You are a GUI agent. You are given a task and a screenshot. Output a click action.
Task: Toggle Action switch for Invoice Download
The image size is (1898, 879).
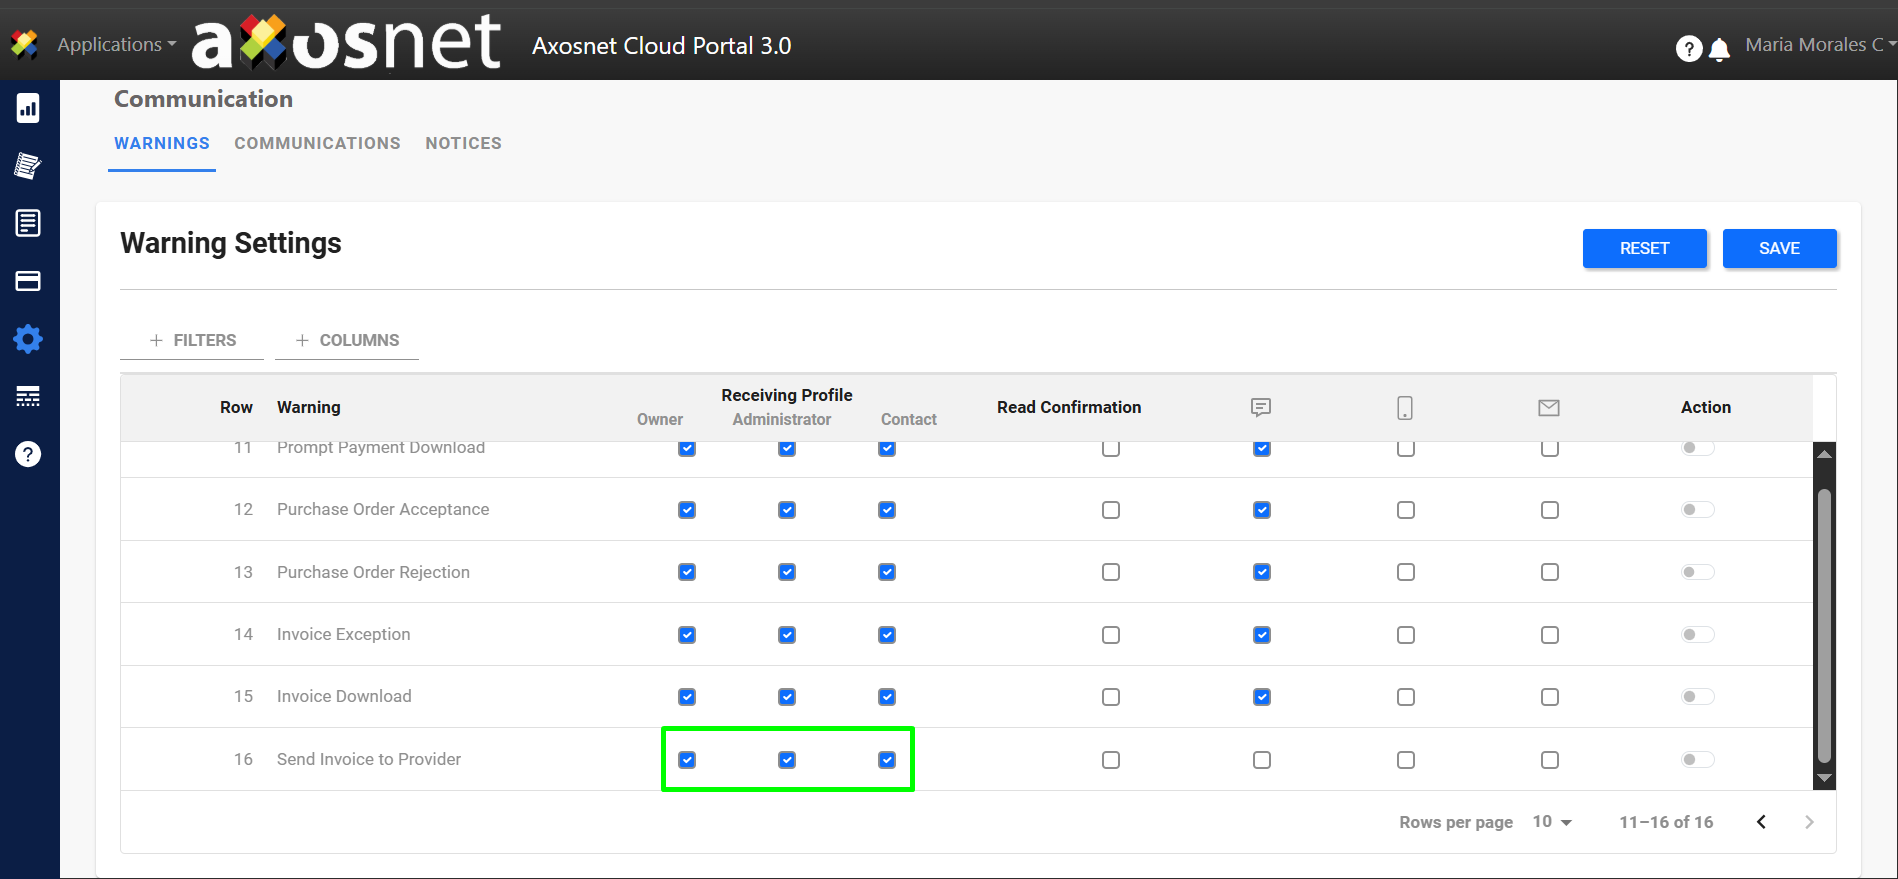click(1697, 697)
